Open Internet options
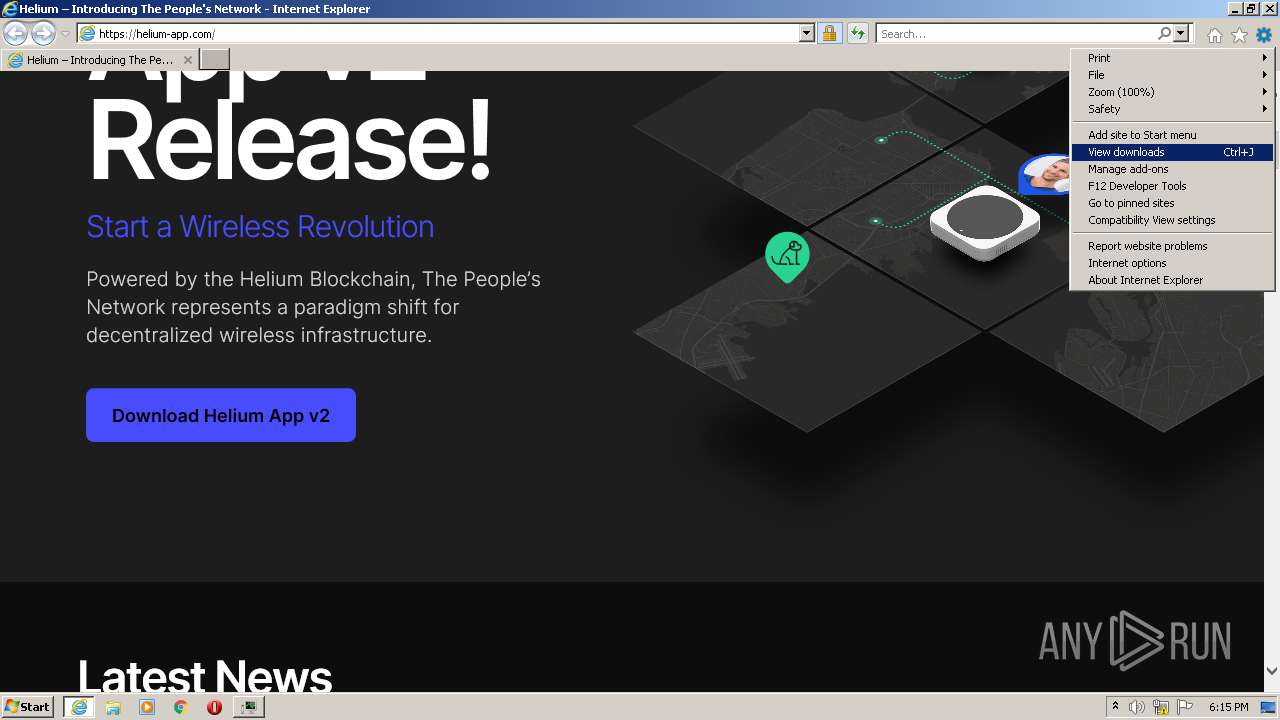This screenshot has height=720, width=1280. click(x=1172, y=263)
